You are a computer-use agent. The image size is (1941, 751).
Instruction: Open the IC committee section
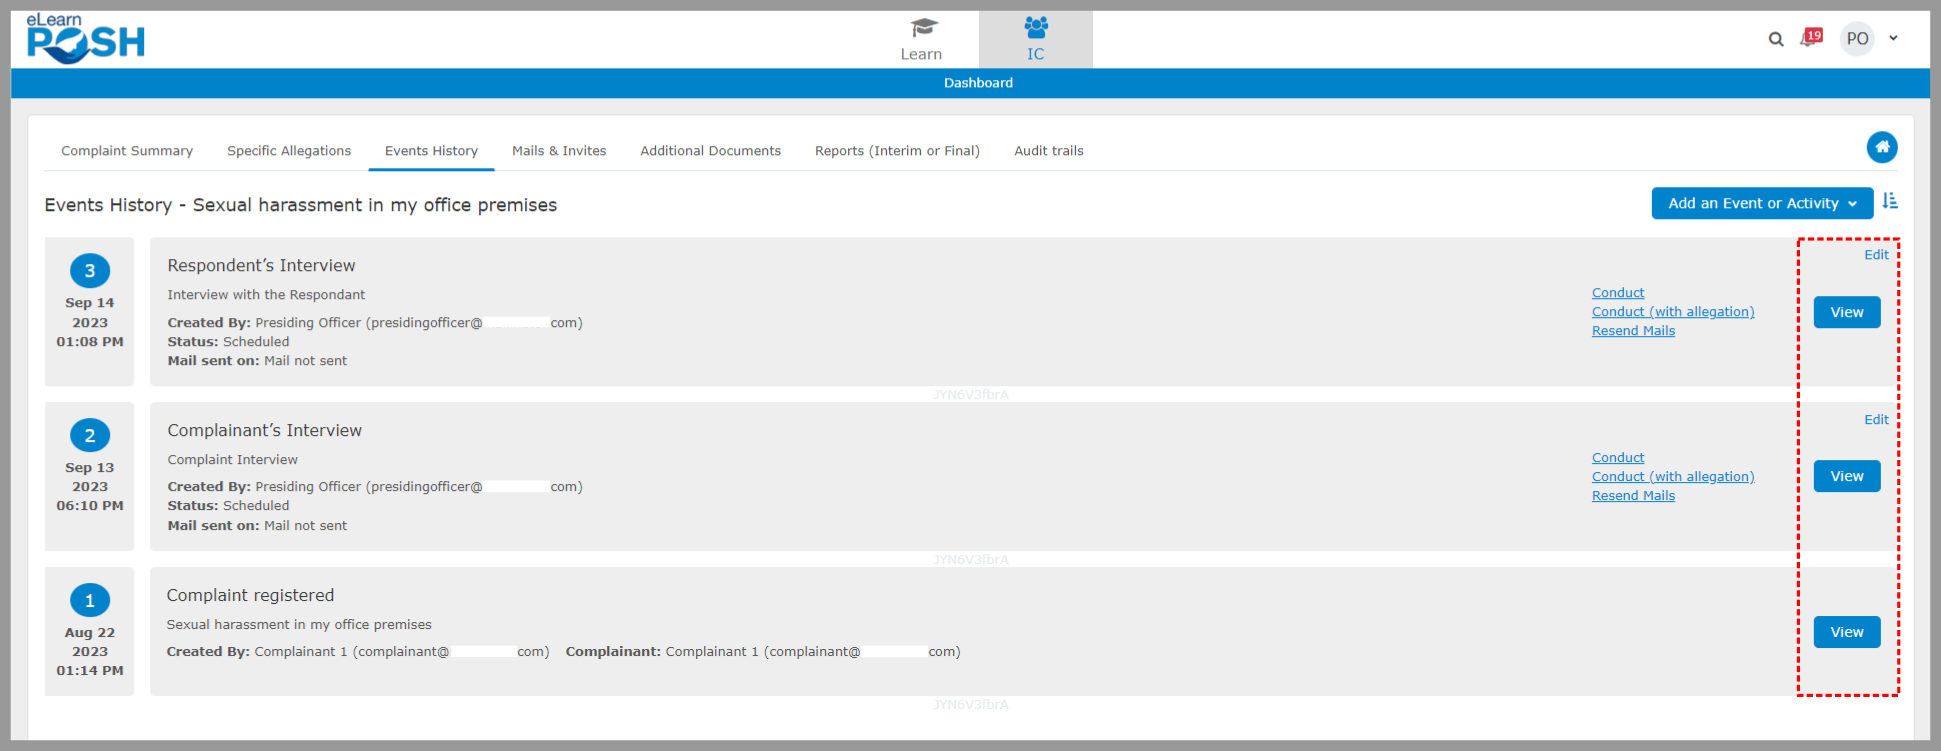tap(1035, 39)
